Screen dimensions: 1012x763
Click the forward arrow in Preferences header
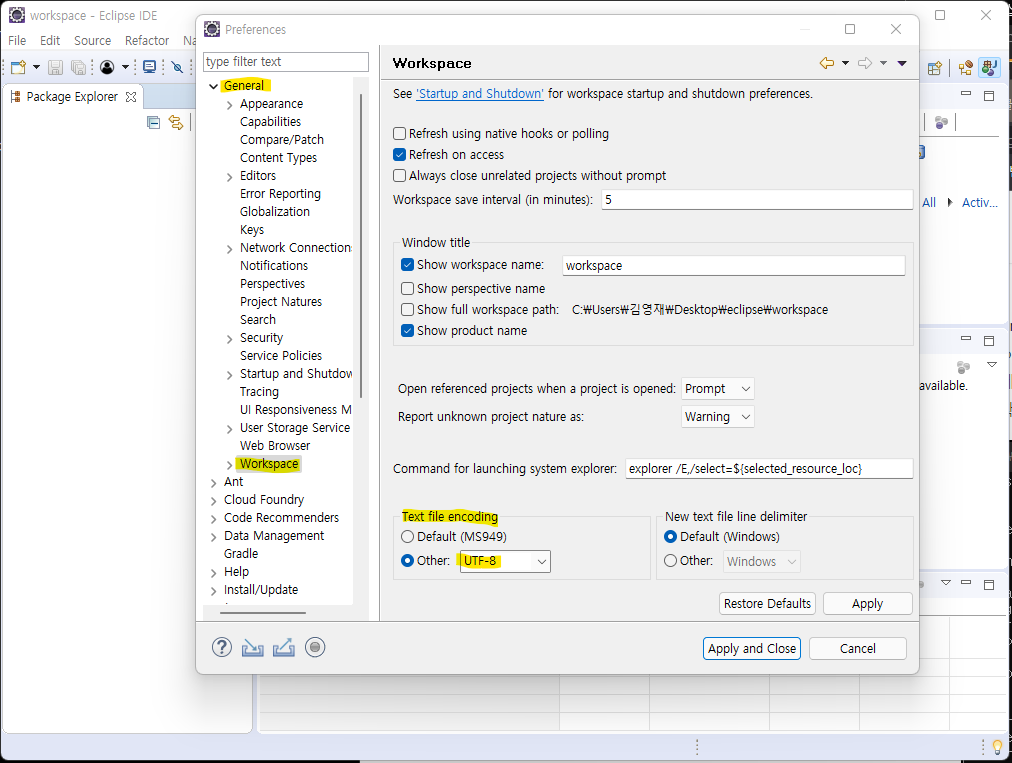tap(865, 63)
